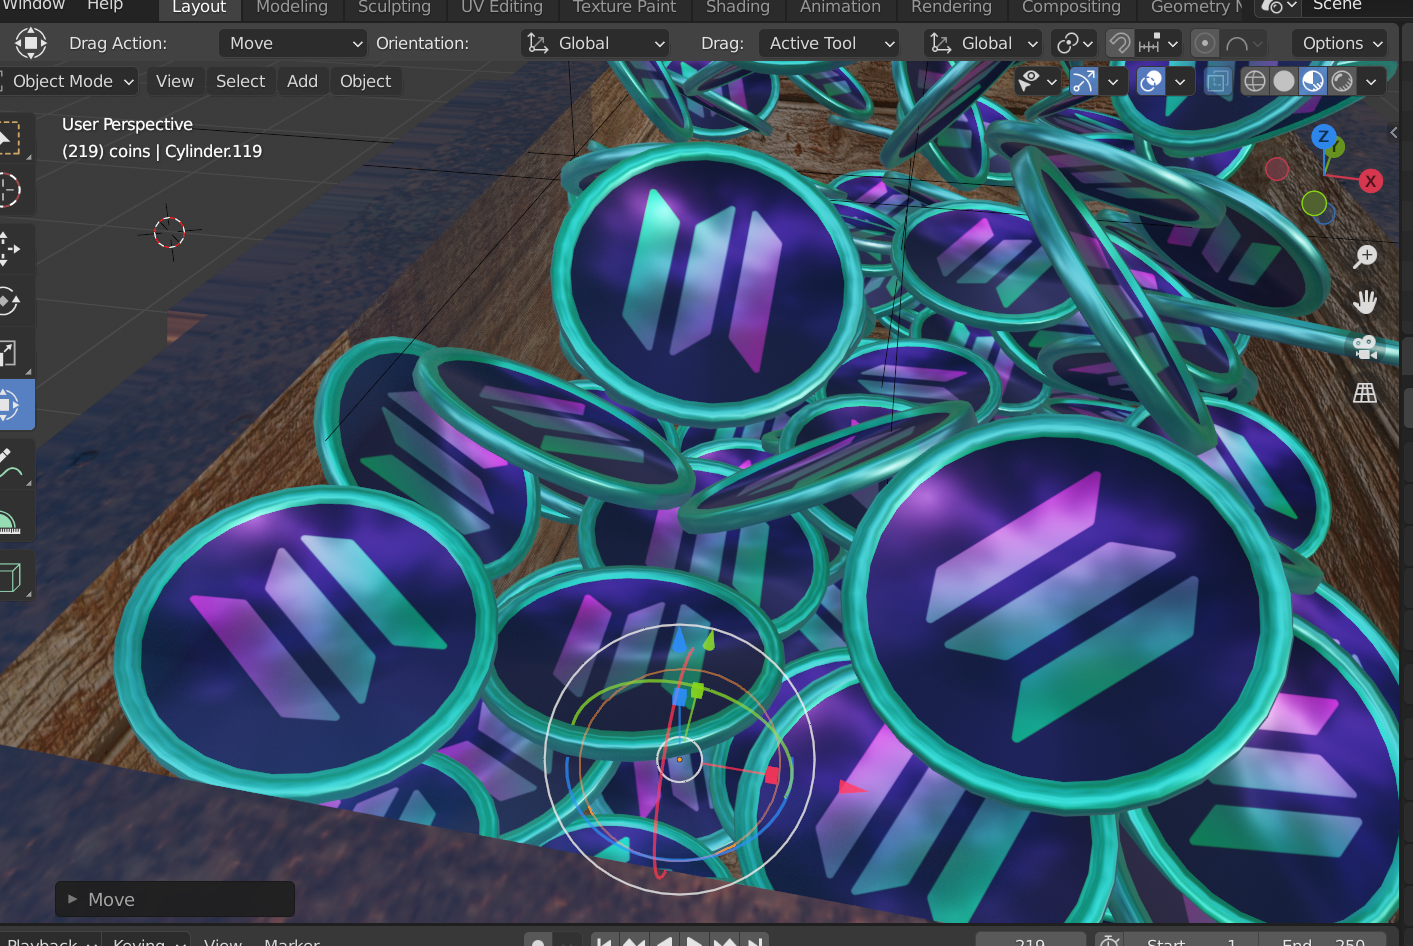Switch to Wireframe viewport shading

1255,81
